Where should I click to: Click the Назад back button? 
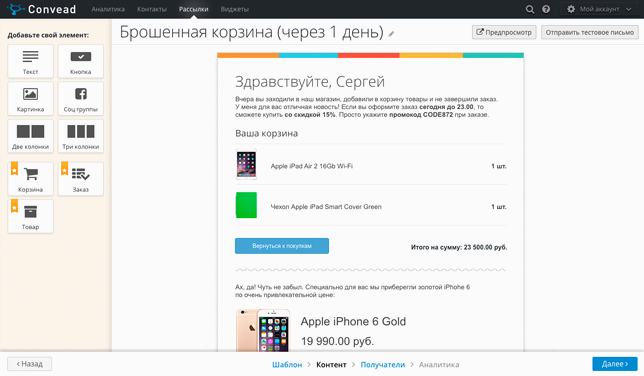[x=30, y=364]
